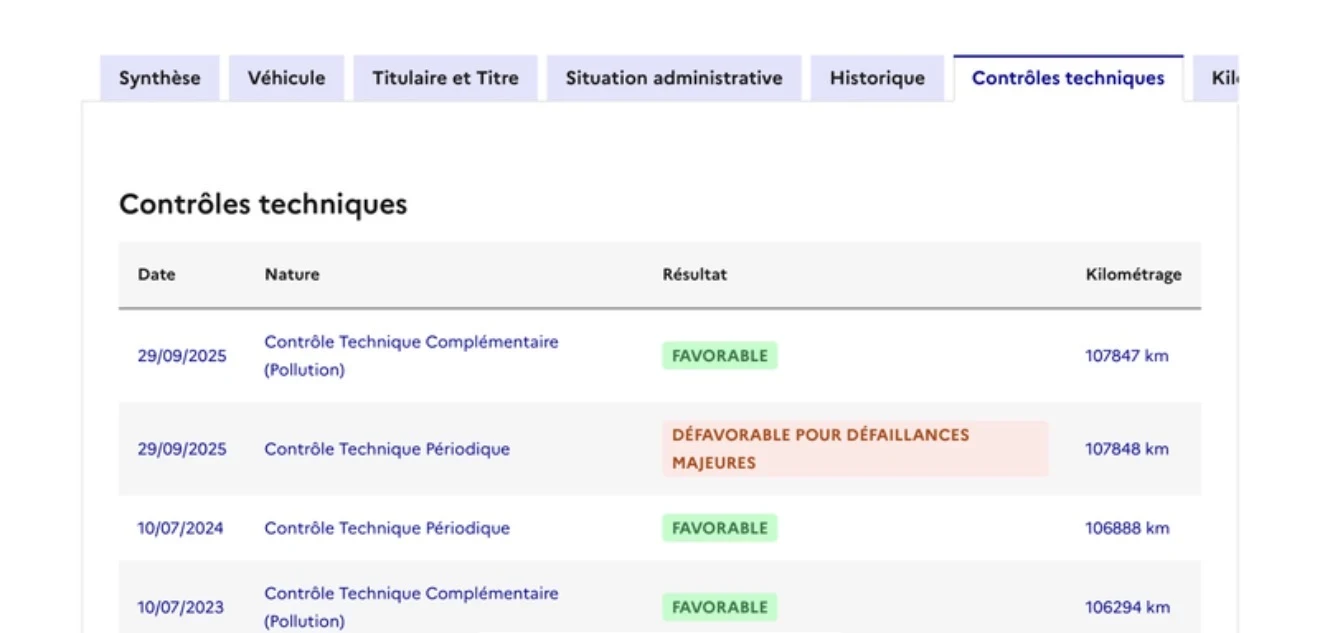1320x633 pixels.
Task: Click the Kilométrage column header
Action: click(1133, 275)
